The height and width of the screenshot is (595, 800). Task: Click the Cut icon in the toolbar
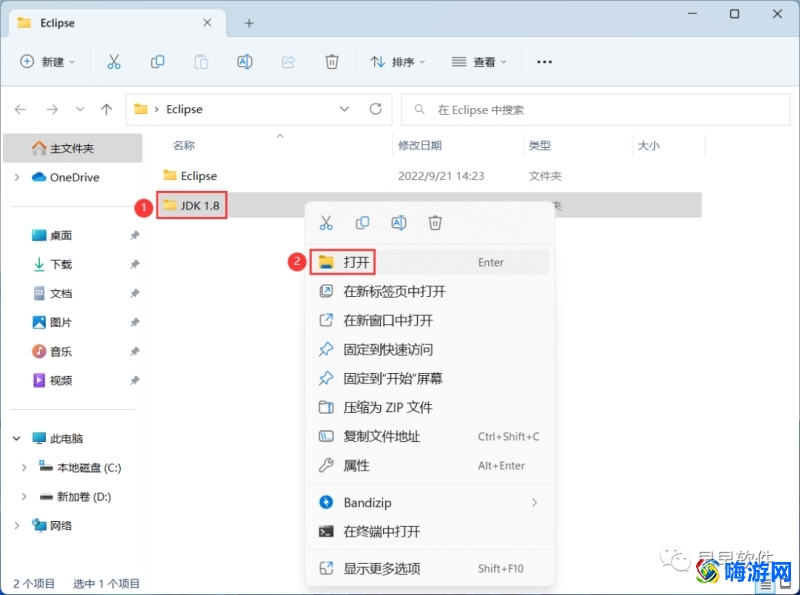click(114, 62)
